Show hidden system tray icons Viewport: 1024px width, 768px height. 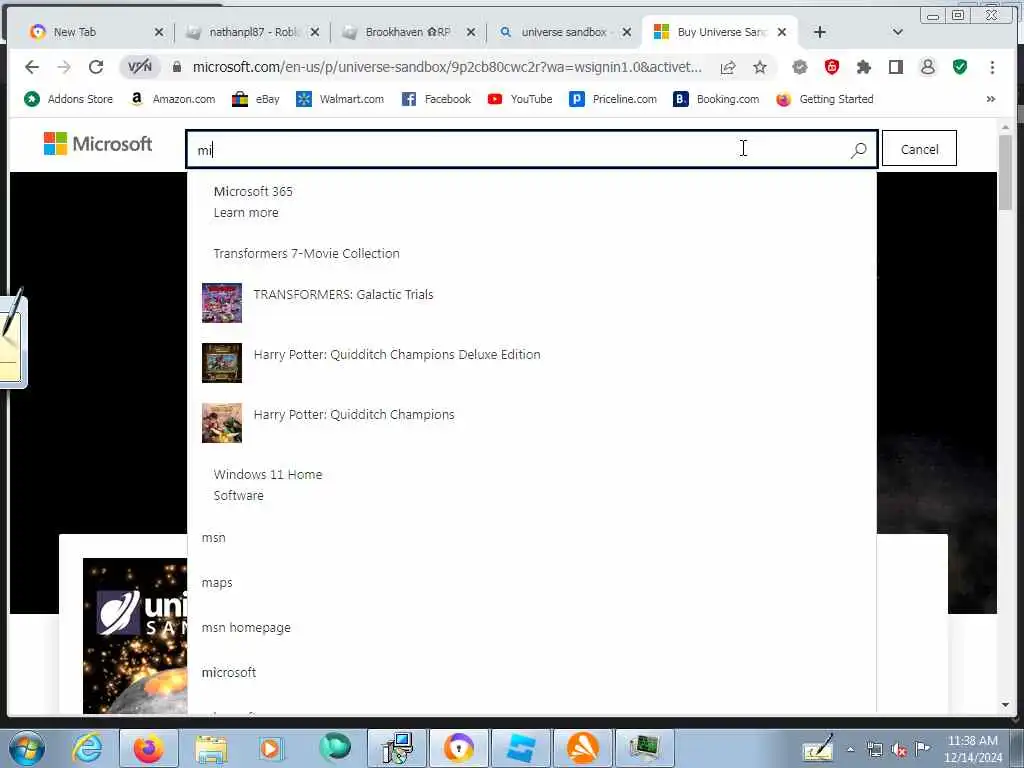click(850, 750)
